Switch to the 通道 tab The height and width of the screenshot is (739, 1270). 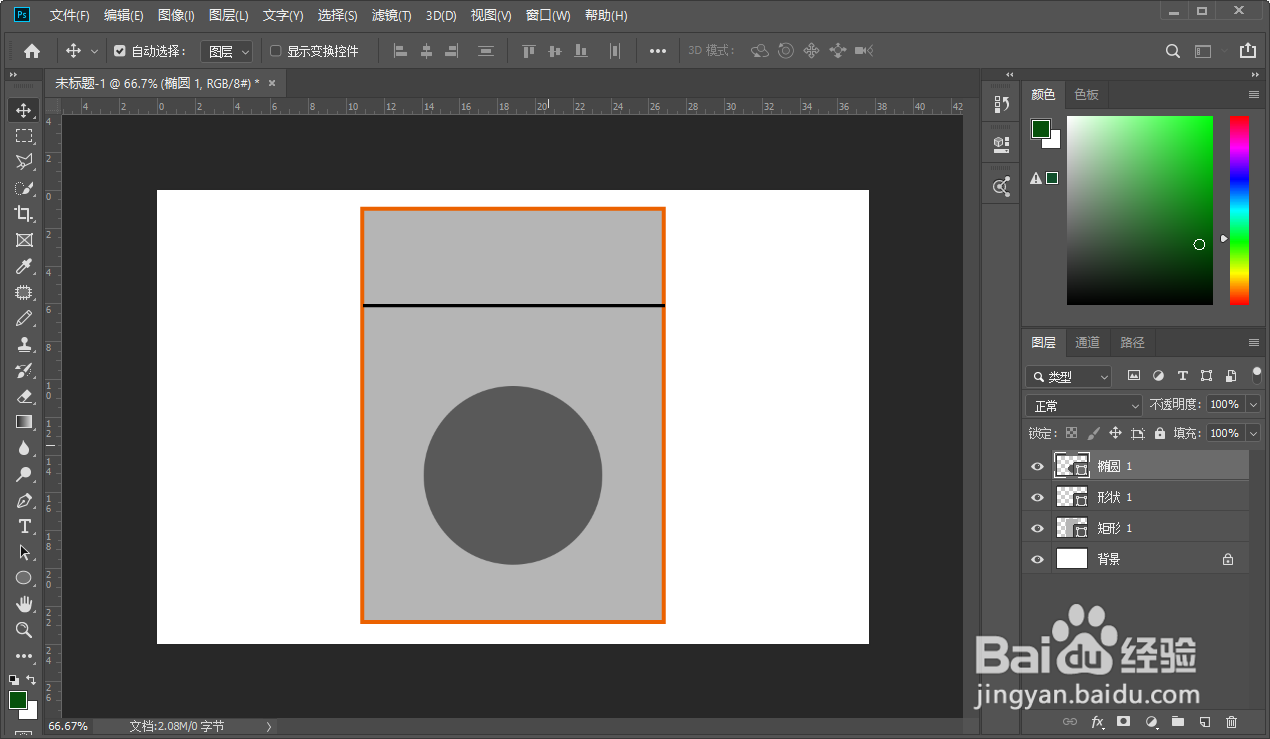pos(1087,342)
